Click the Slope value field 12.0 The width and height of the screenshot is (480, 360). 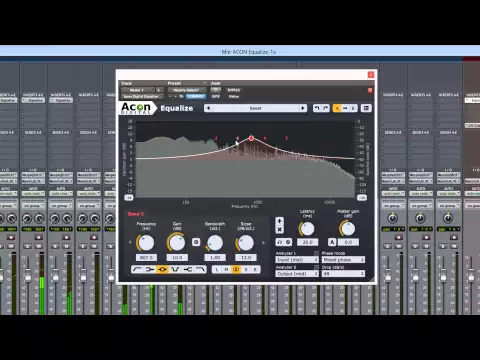(246, 257)
